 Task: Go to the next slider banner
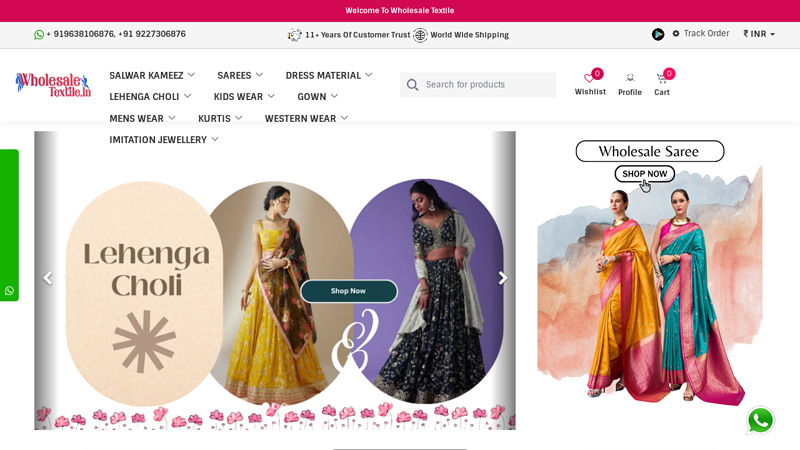click(503, 278)
